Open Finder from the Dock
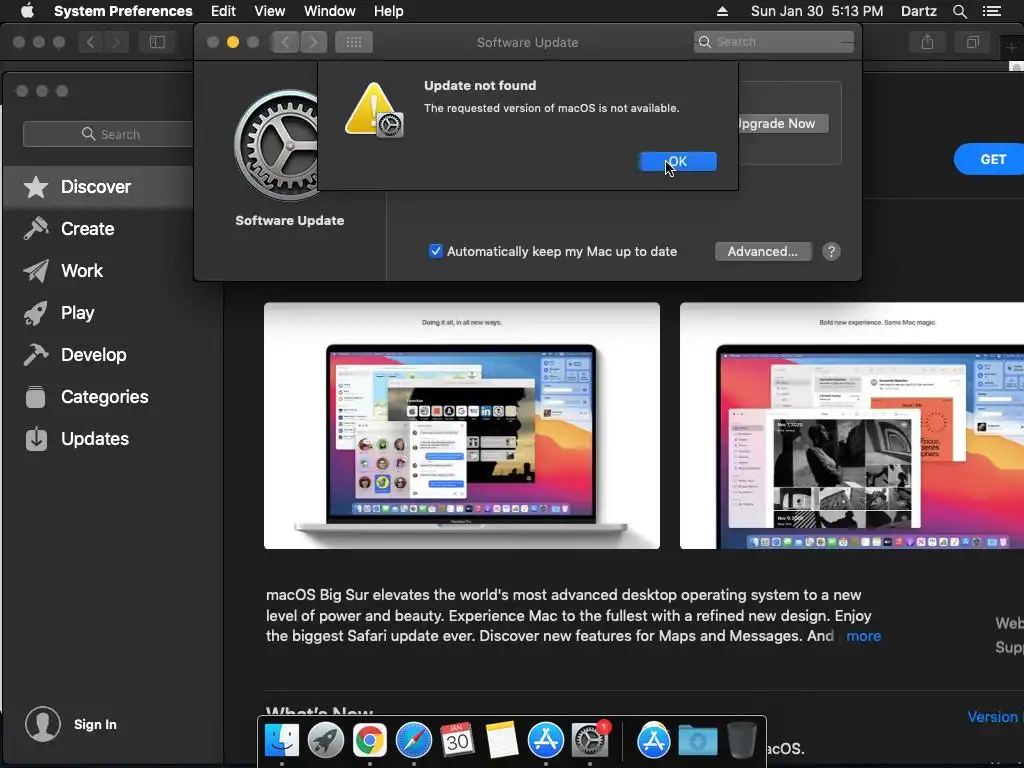The image size is (1024, 768). point(281,740)
